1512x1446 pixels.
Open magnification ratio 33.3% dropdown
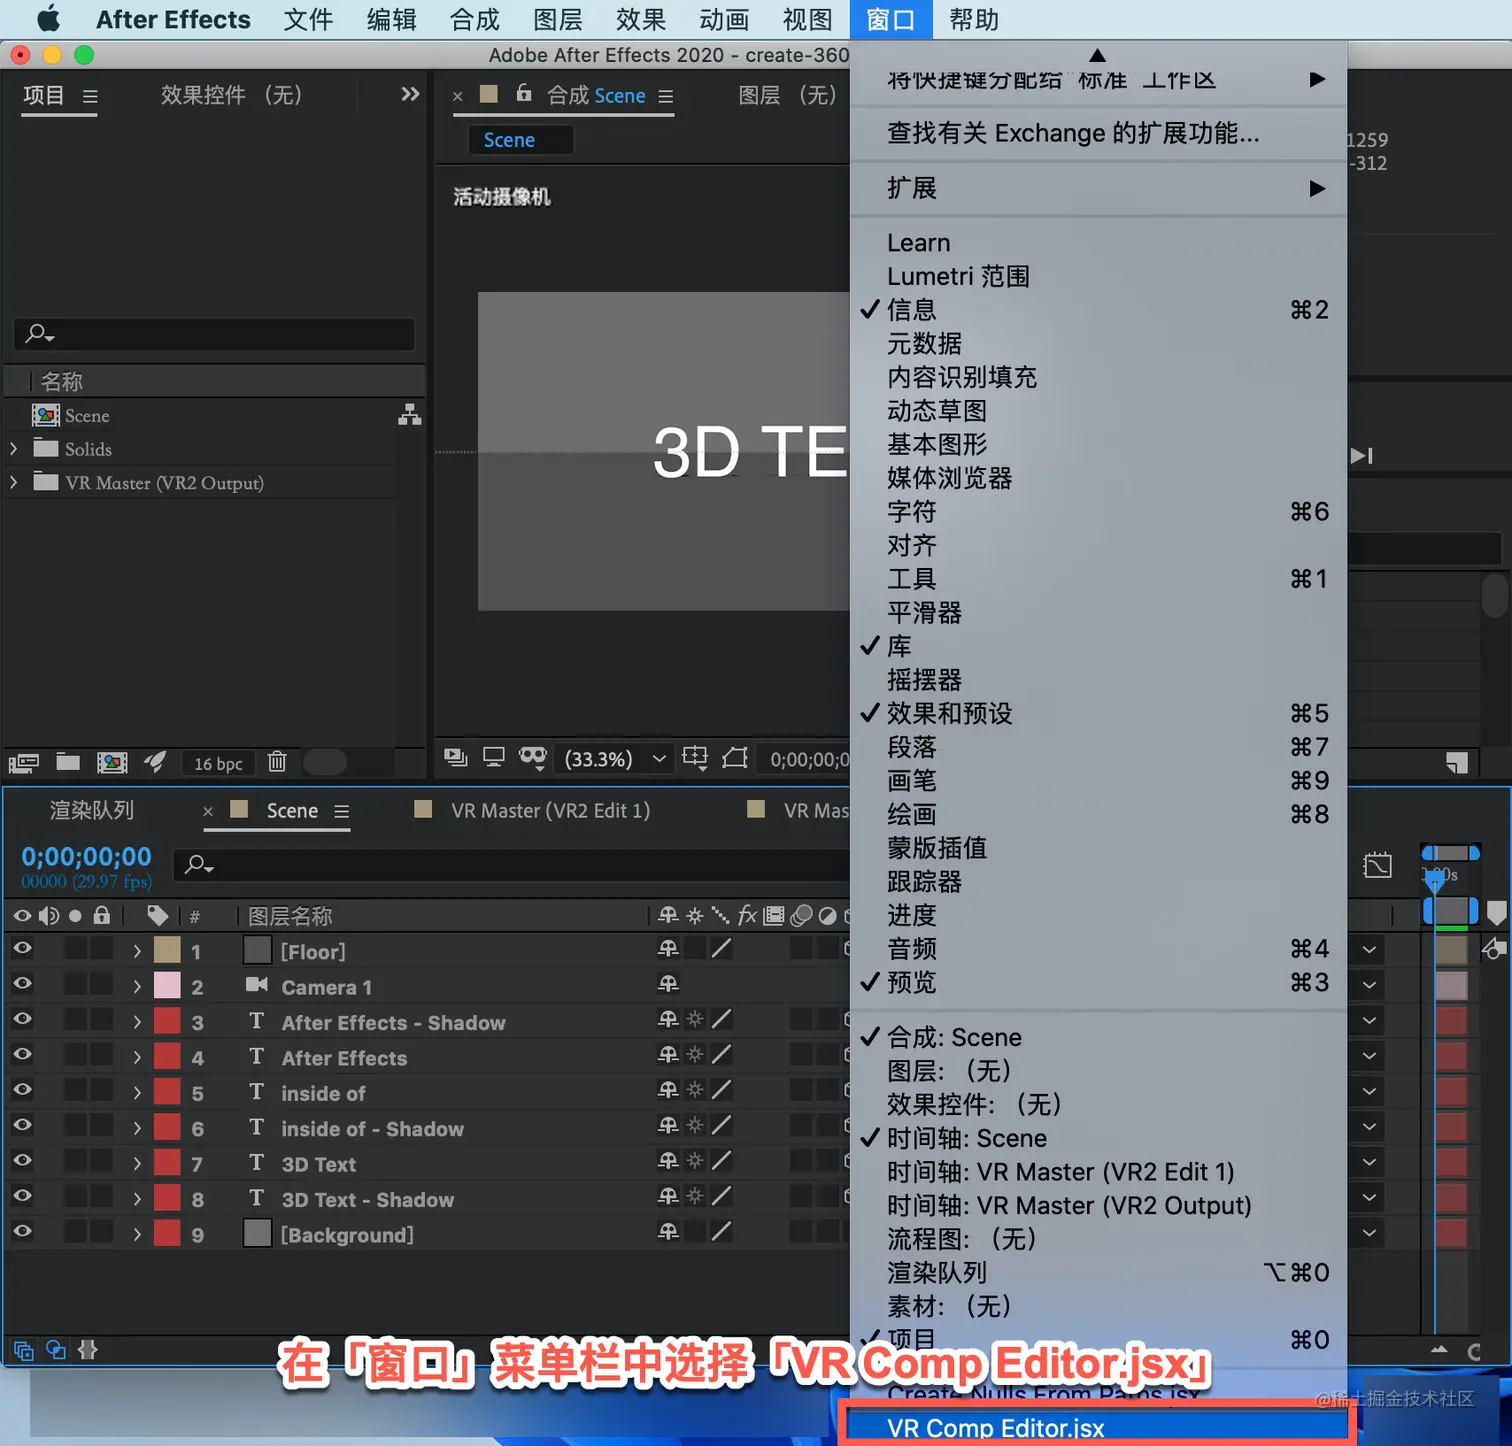[615, 759]
